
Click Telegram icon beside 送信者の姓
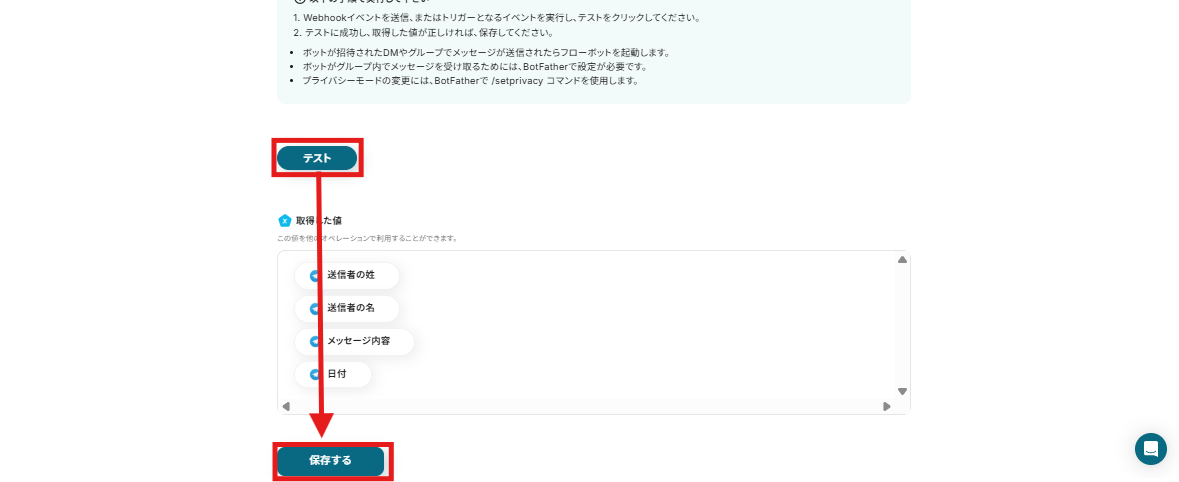point(315,276)
